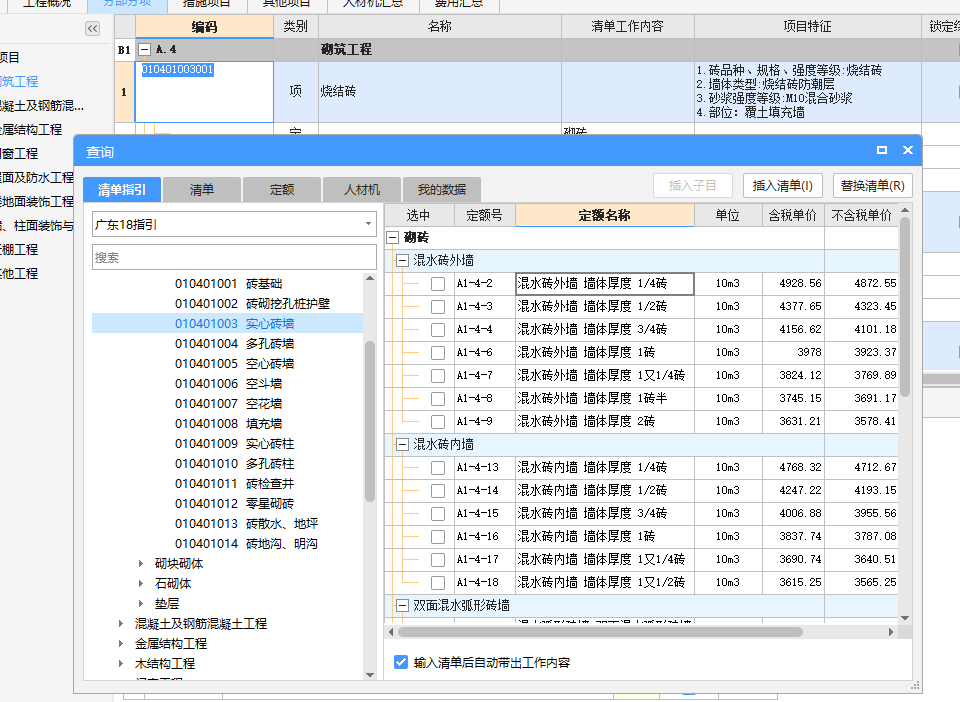Expand the 砌块砌体 tree node
The height and width of the screenshot is (702, 960).
141,564
